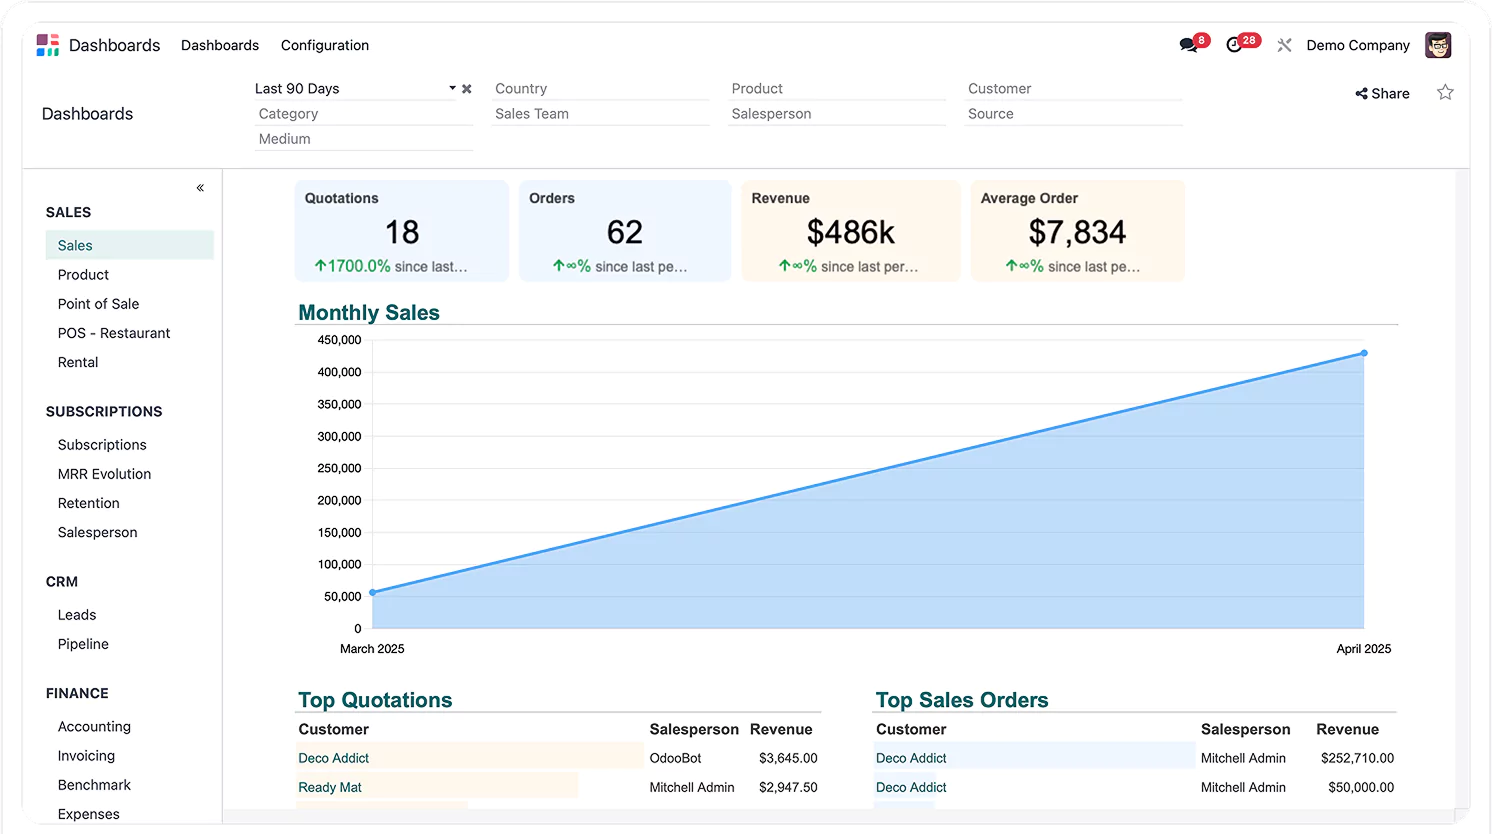Click the wrench tools icon
Viewport: 1492px width, 834px height.
[x=1284, y=45]
